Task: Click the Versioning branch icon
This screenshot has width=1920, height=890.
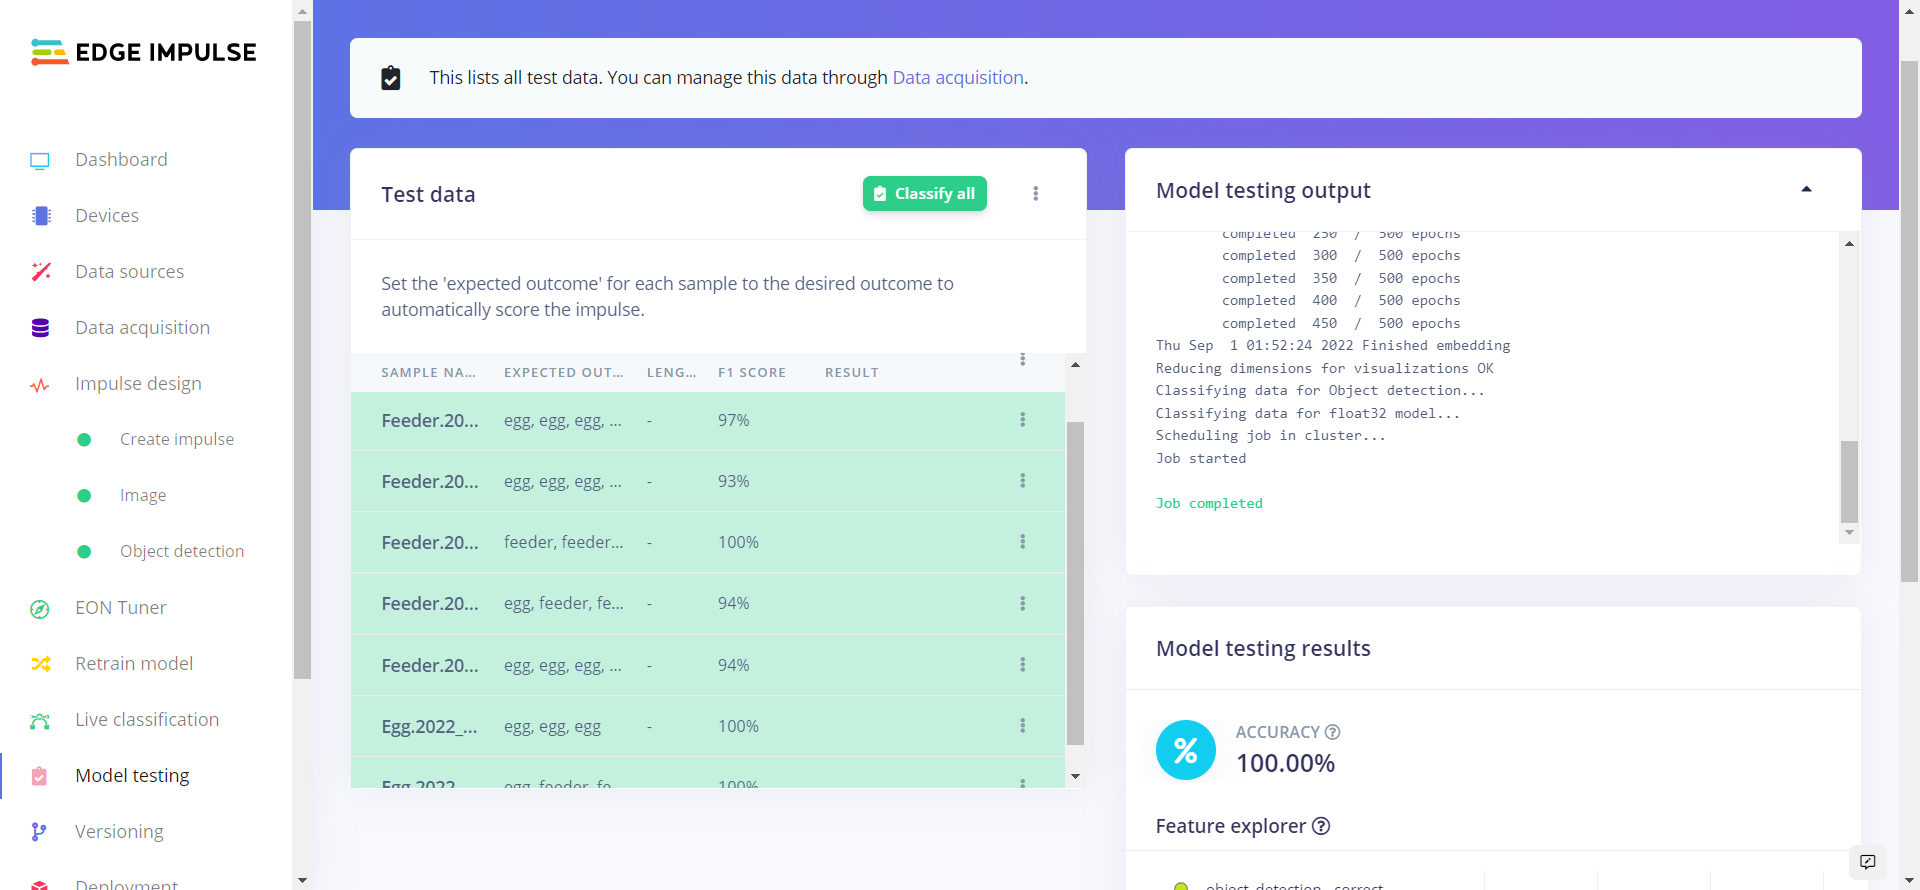Action: [x=40, y=832]
